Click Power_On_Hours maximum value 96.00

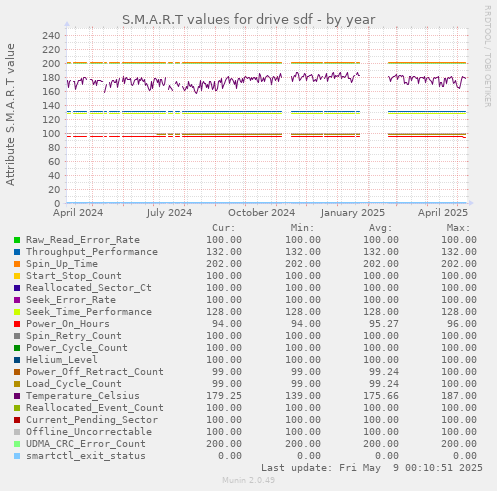462,324
